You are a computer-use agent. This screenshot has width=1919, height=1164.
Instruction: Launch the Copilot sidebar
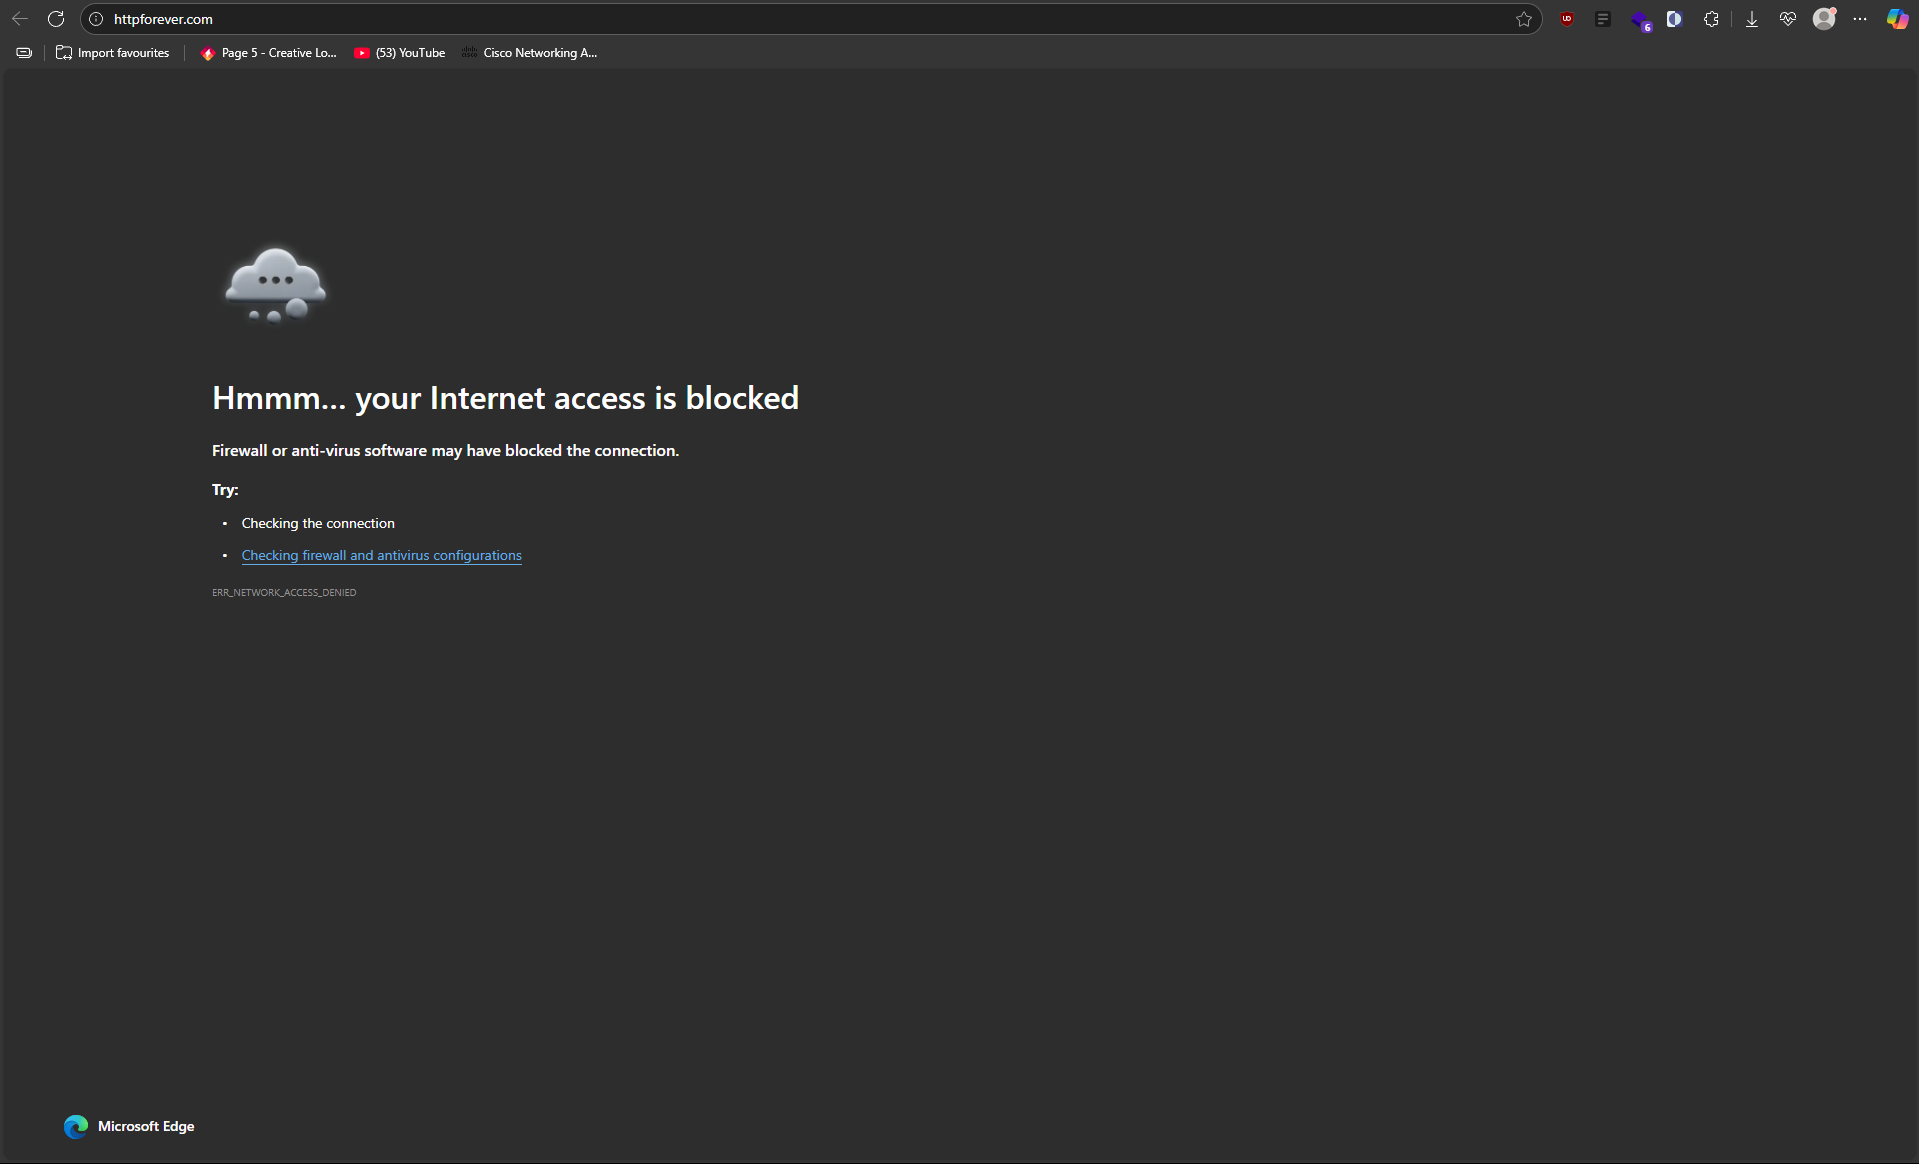(x=1897, y=19)
